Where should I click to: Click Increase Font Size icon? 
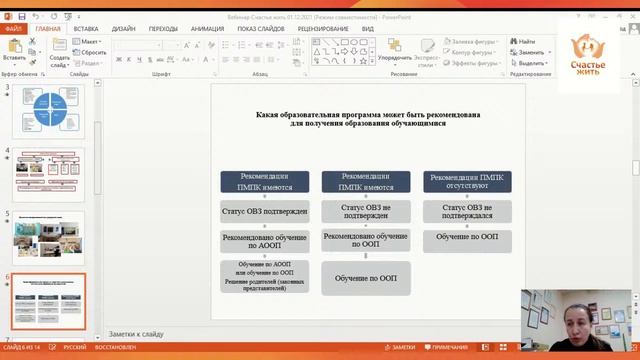187,45
